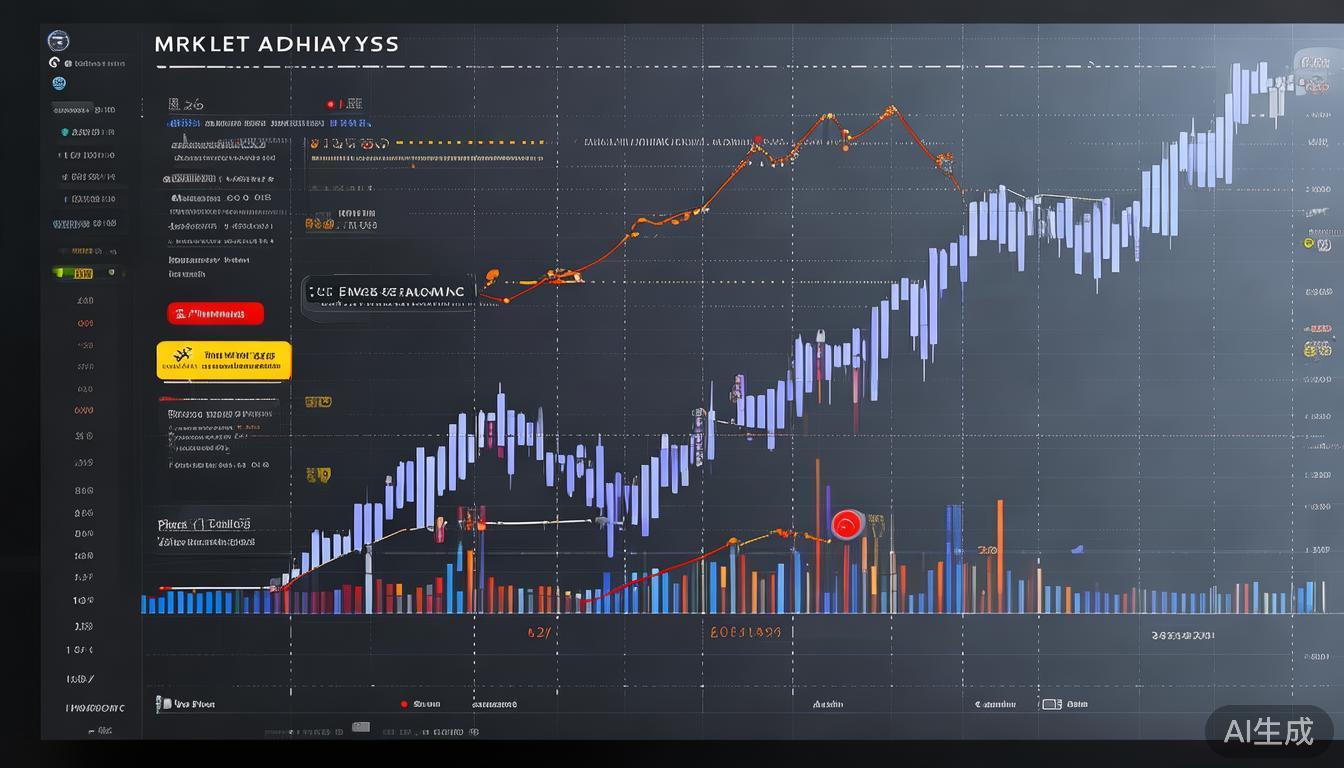Screen dimensions: 1344x768
Task: Click the MRKLET ADHIAYYSS title
Action: point(277,45)
